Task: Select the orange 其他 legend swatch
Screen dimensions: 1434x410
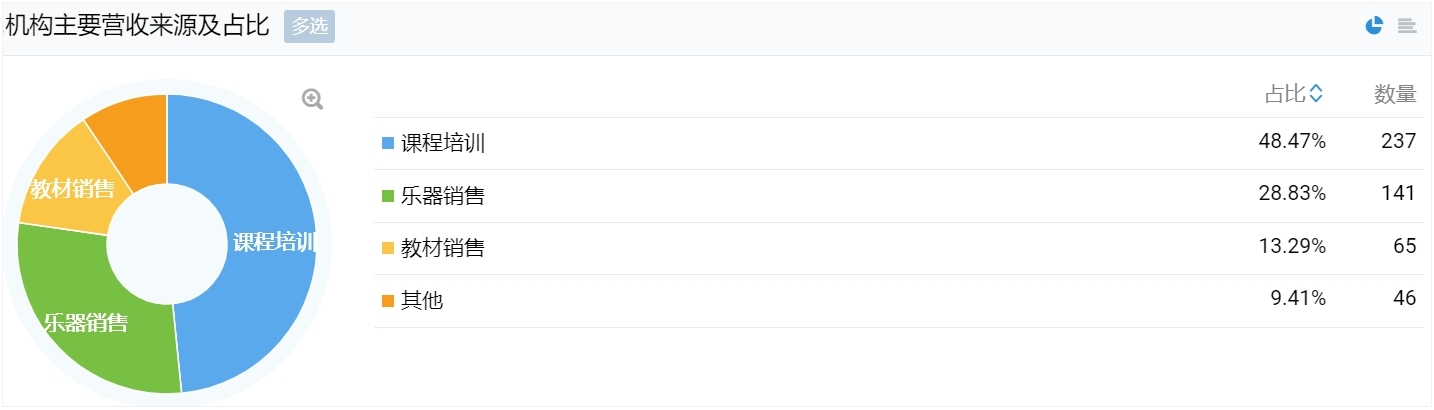Action: tap(388, 300)
